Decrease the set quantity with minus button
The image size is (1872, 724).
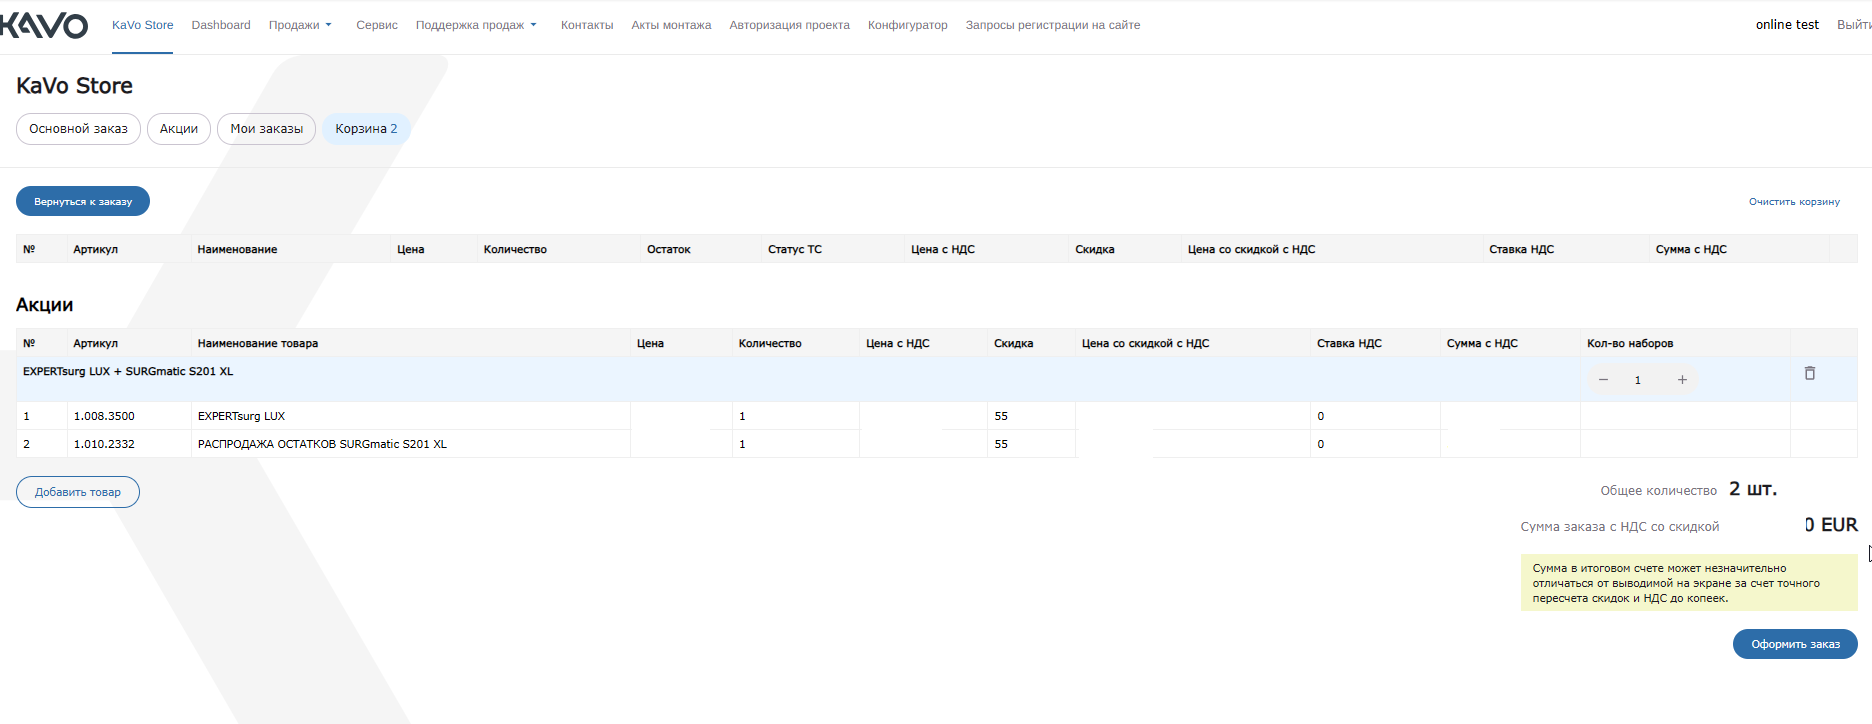coord(1603,380)
